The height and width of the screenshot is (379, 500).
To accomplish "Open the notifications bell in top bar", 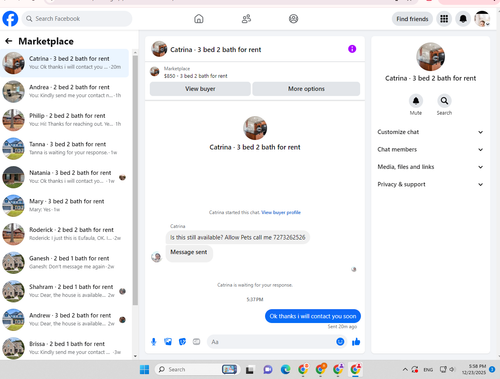I will click(463, 19).
